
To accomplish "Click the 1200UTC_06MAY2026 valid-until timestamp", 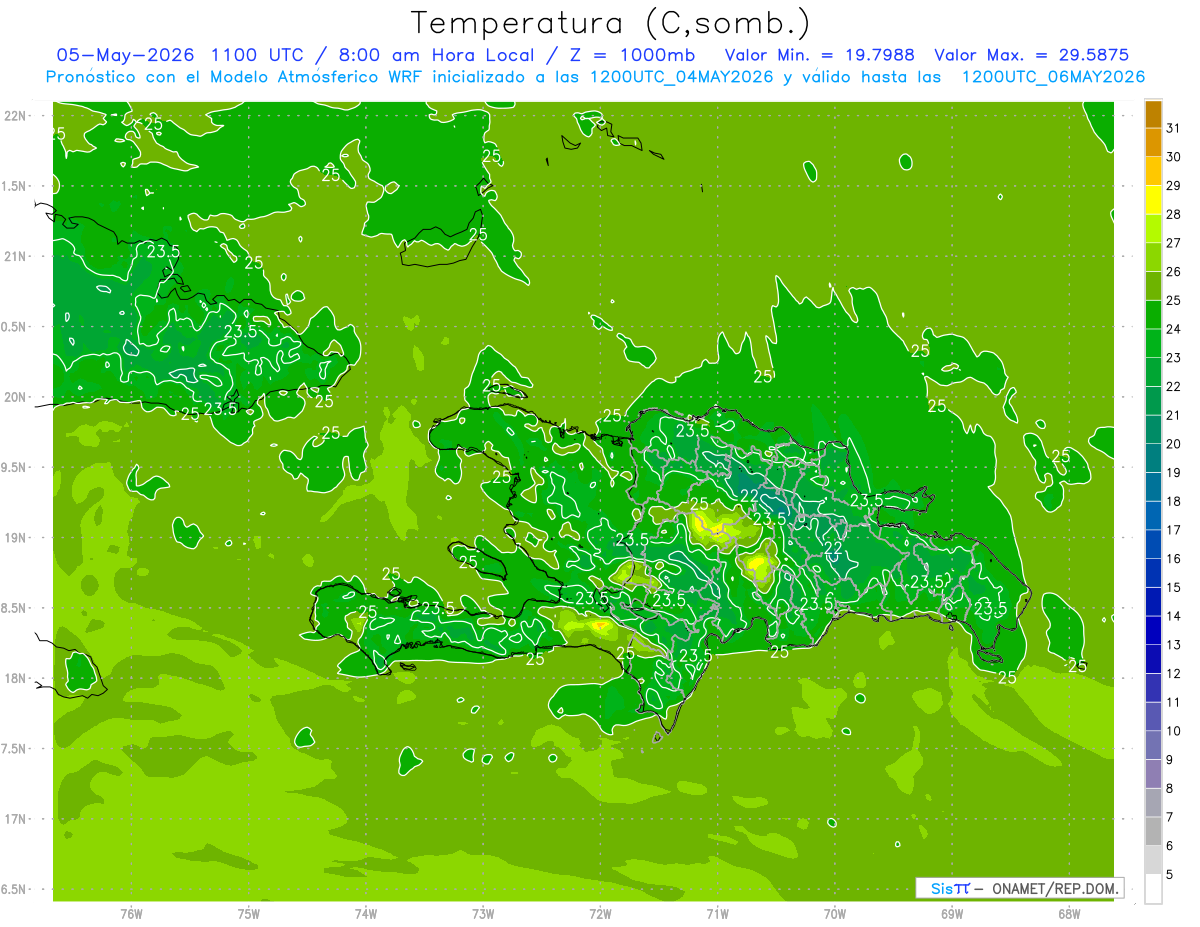I will tap(1053, 77).
